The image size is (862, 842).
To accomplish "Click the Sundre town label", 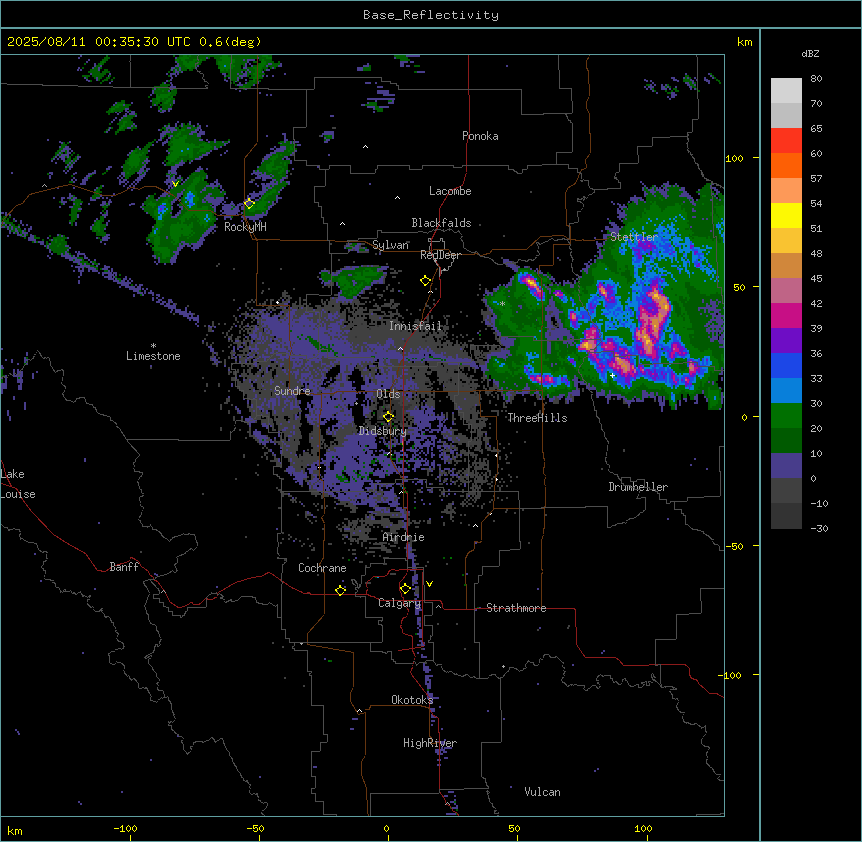I will pos(292,391).
